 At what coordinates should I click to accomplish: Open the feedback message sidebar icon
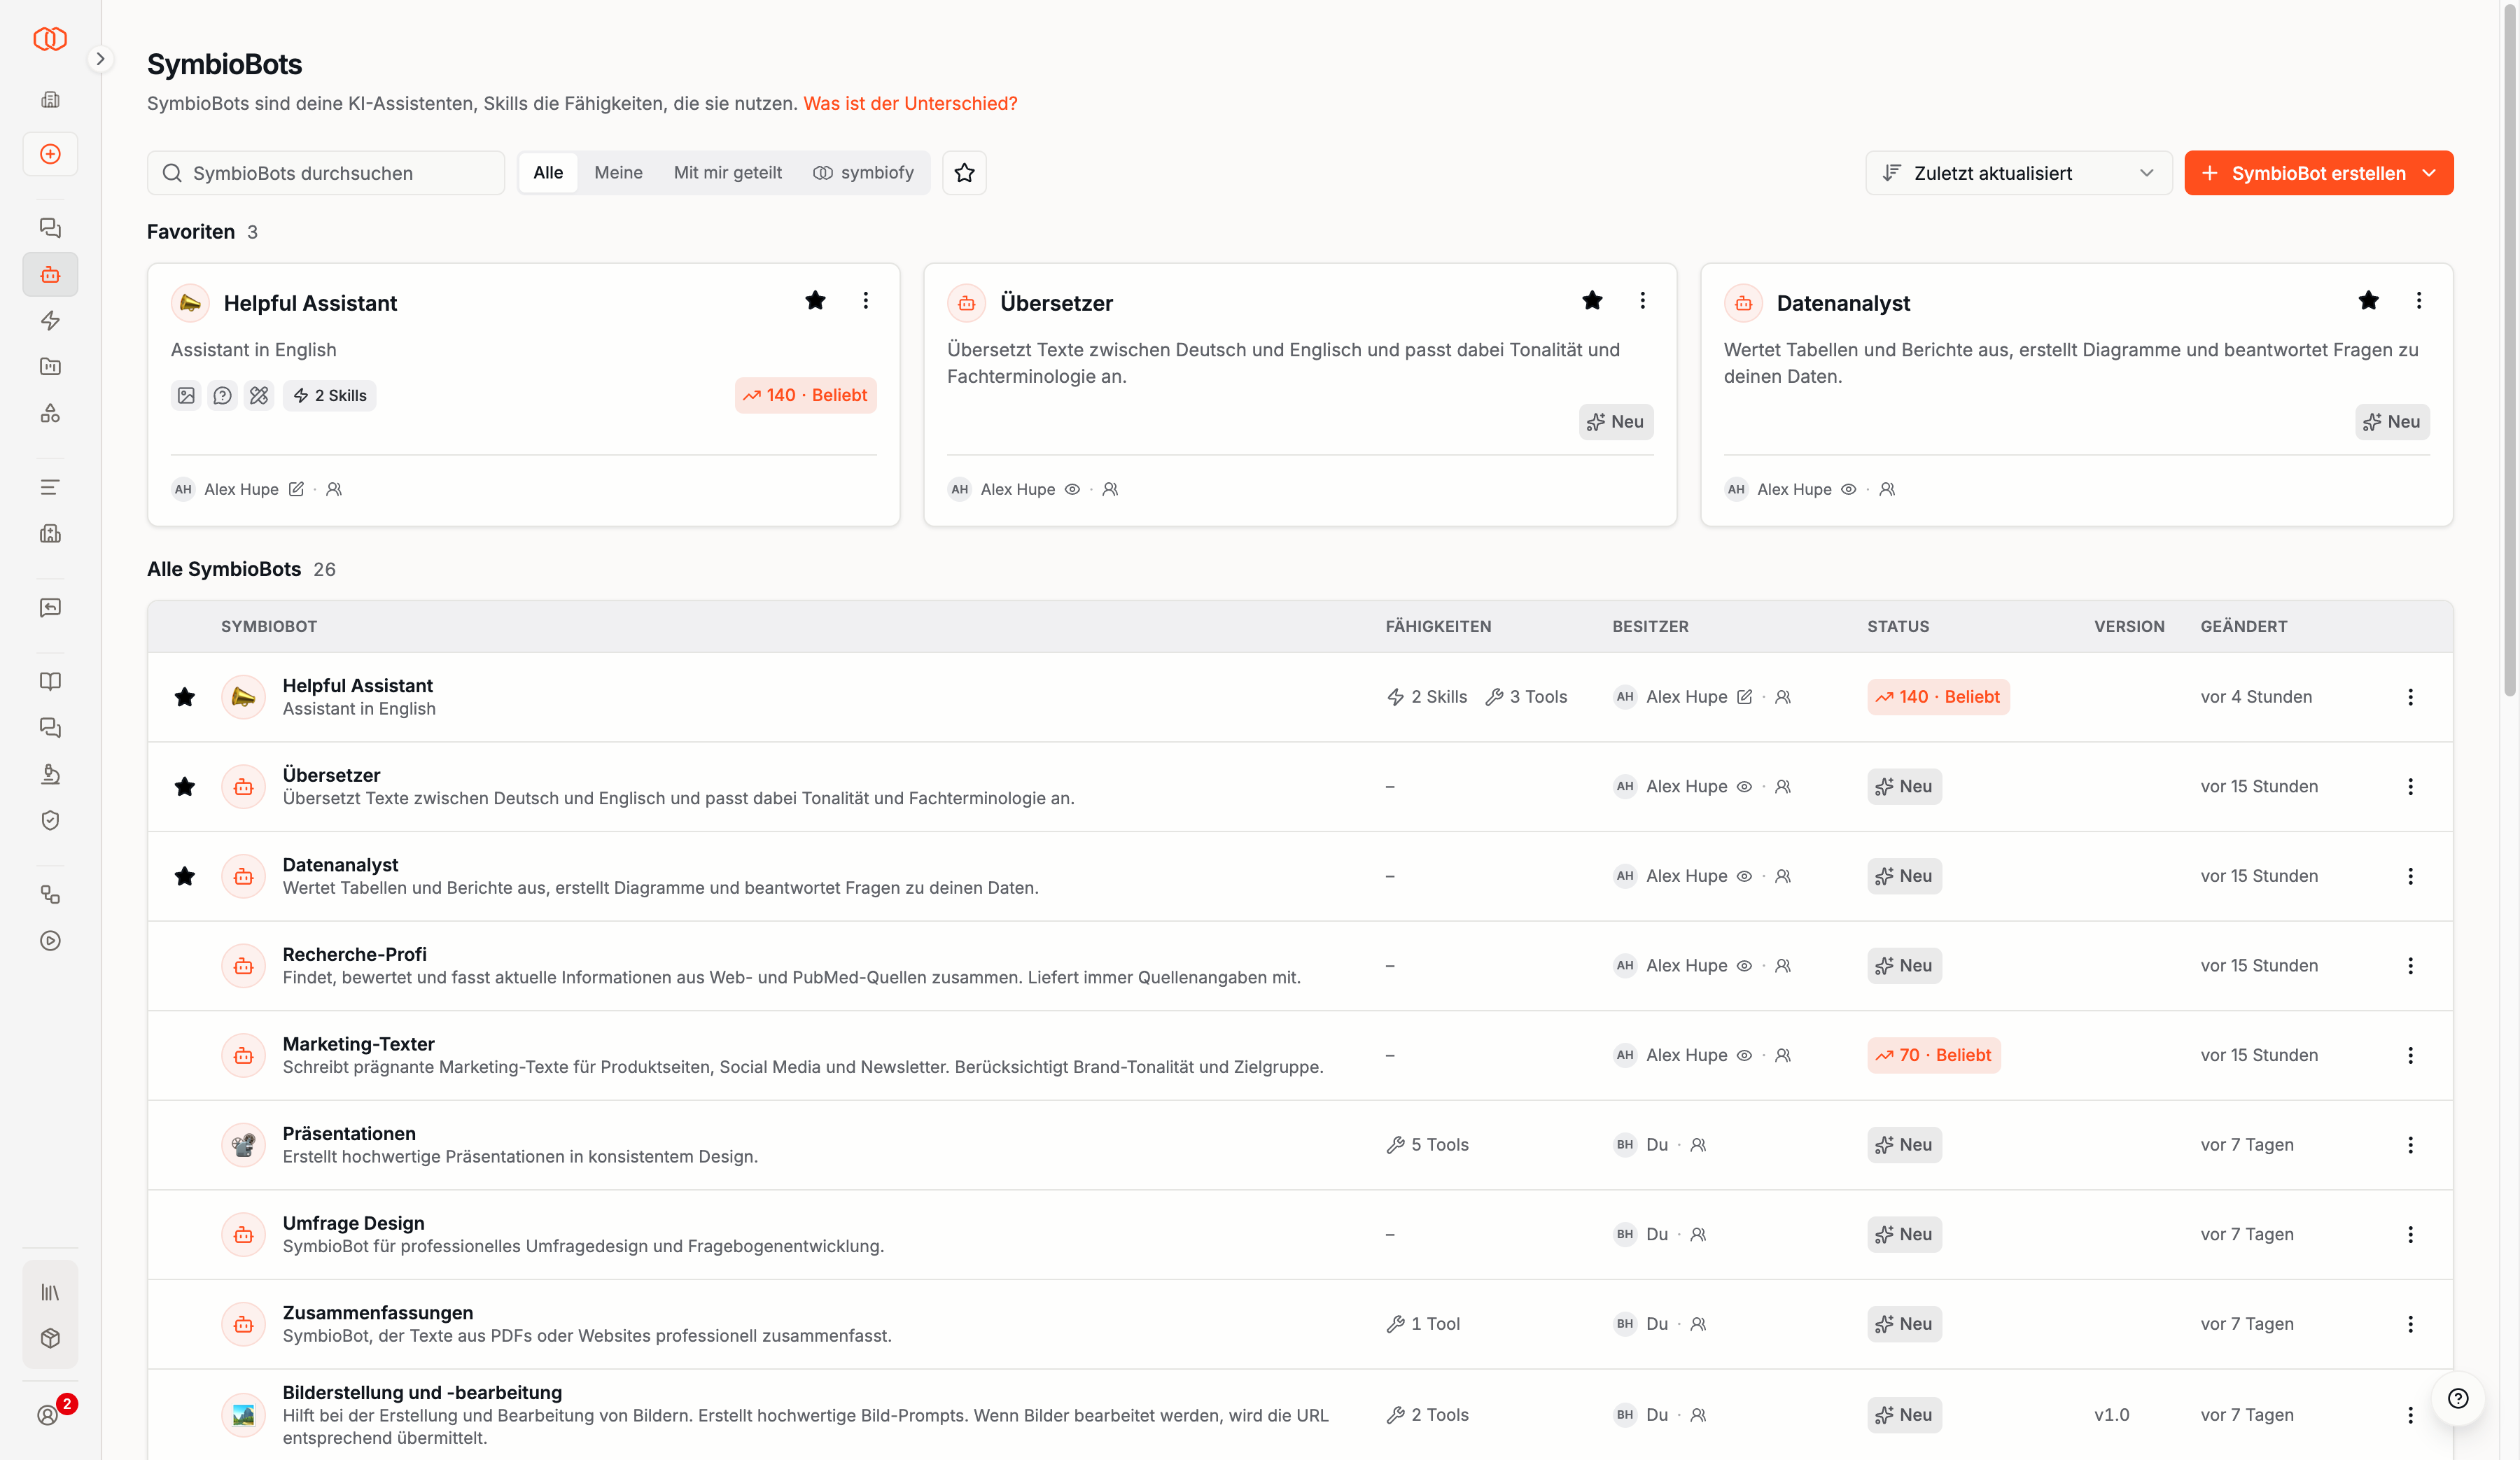50,607
